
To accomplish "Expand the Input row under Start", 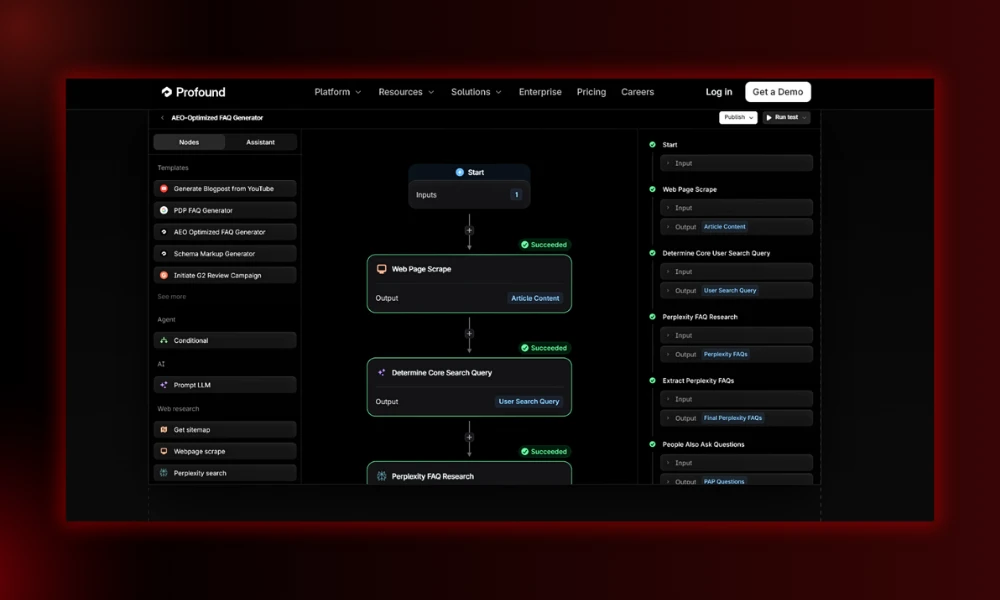I will (x=737, y=163).
